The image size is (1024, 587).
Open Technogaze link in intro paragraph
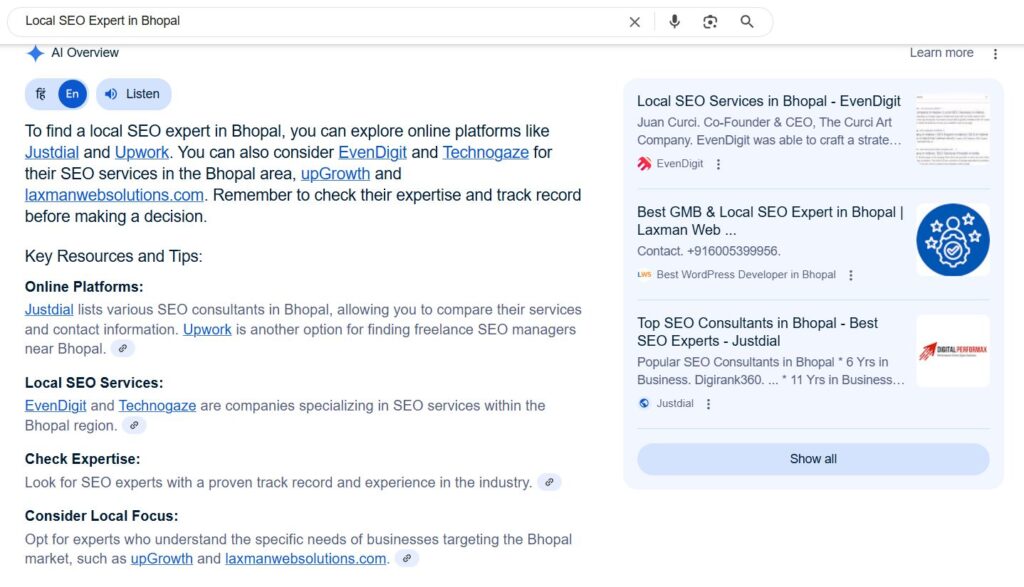(x=485, y=152)
